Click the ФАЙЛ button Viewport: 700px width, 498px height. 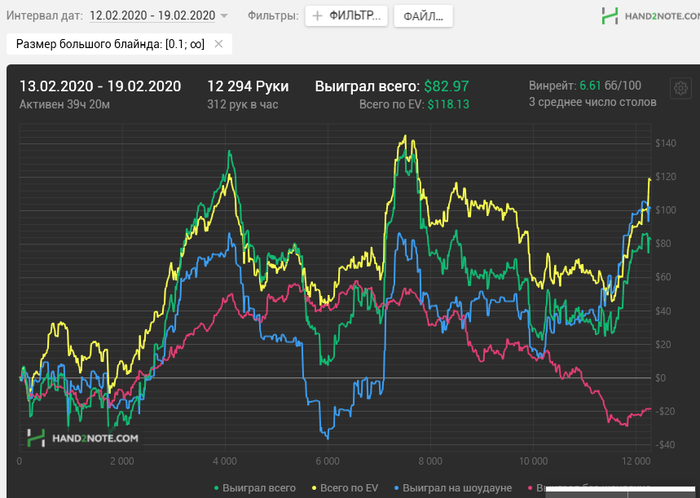423,17
